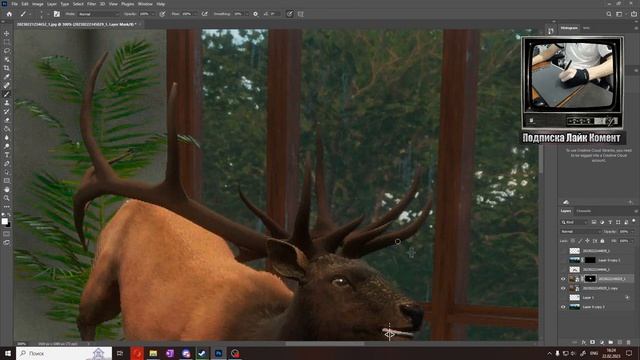Click the symmetry paint butterfly icon
Image resolution: width=640 pixels, height=360 pixels.
click(300, 14)
